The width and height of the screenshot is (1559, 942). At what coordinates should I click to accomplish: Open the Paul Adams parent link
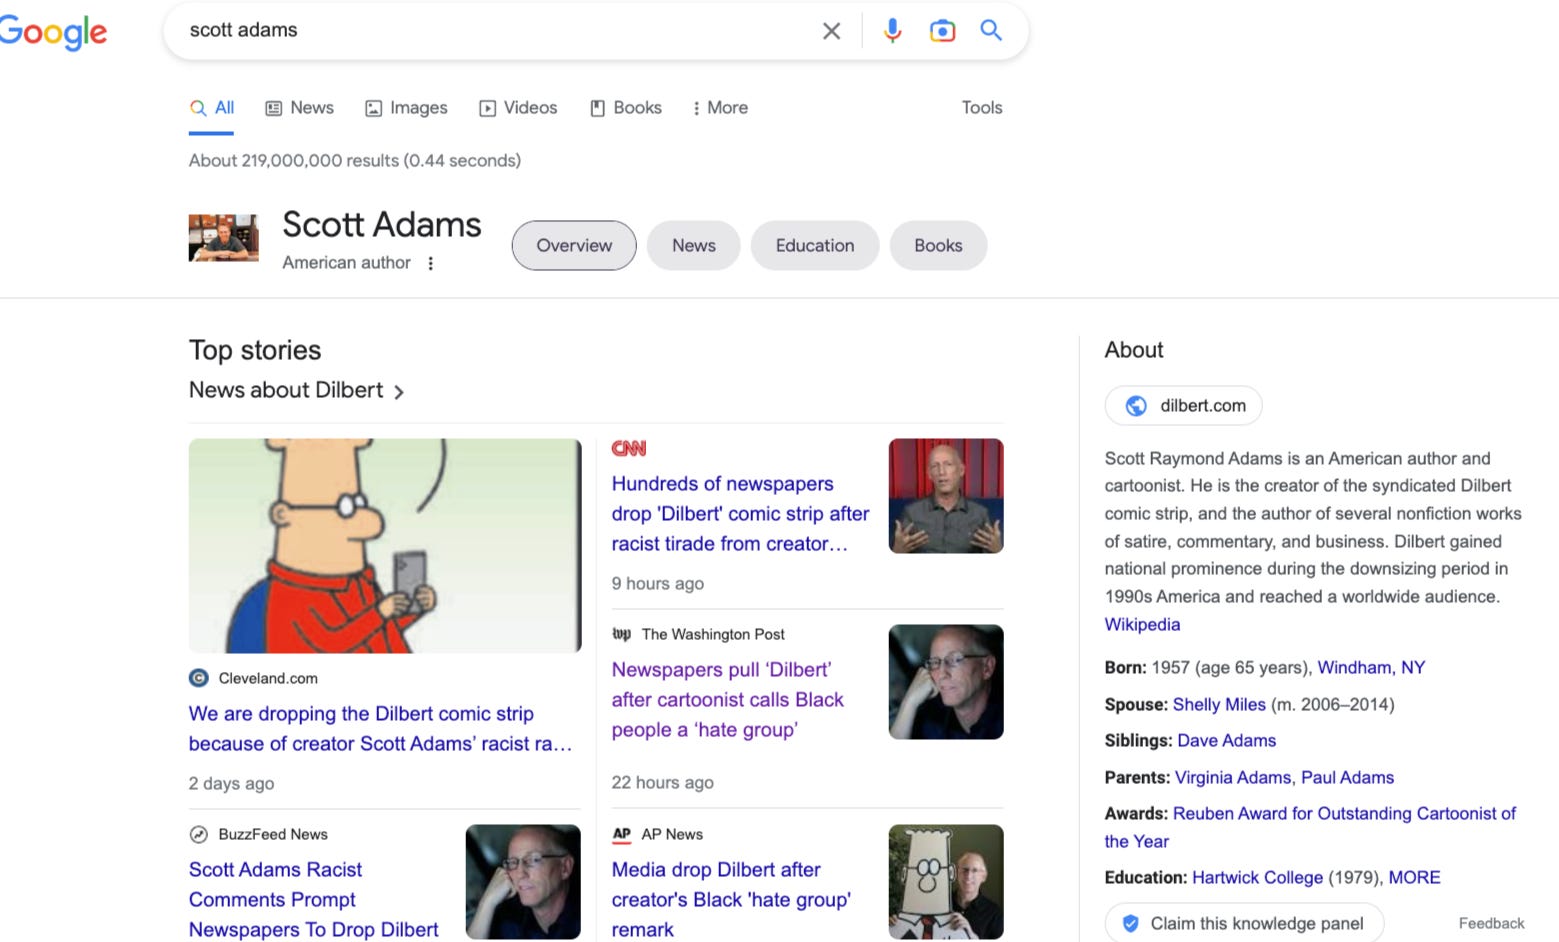tap(1347, 778)
